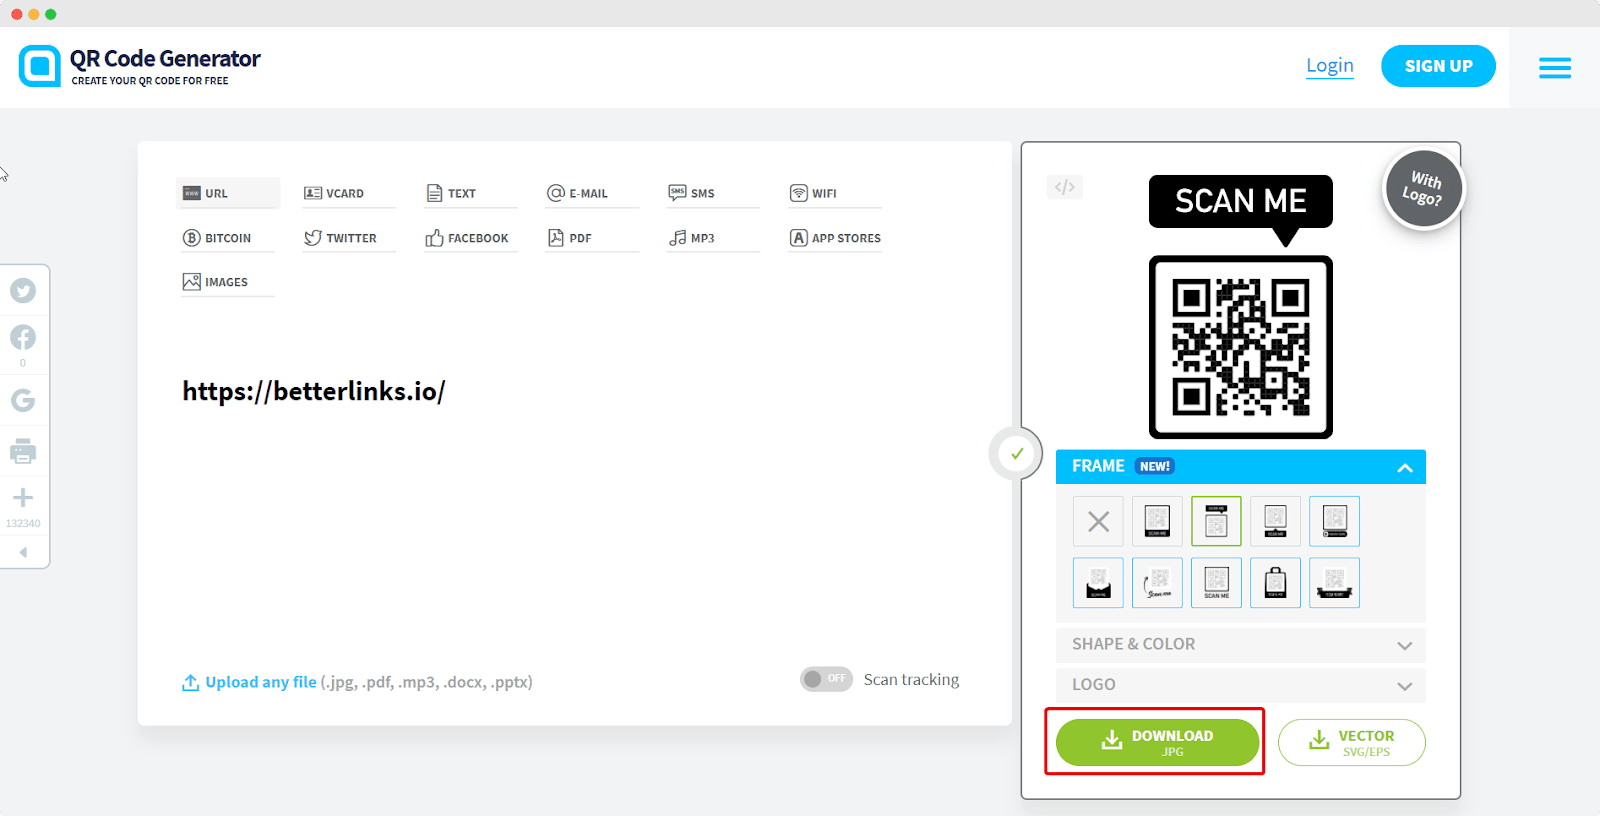Select the VCARD QR type

348,193
